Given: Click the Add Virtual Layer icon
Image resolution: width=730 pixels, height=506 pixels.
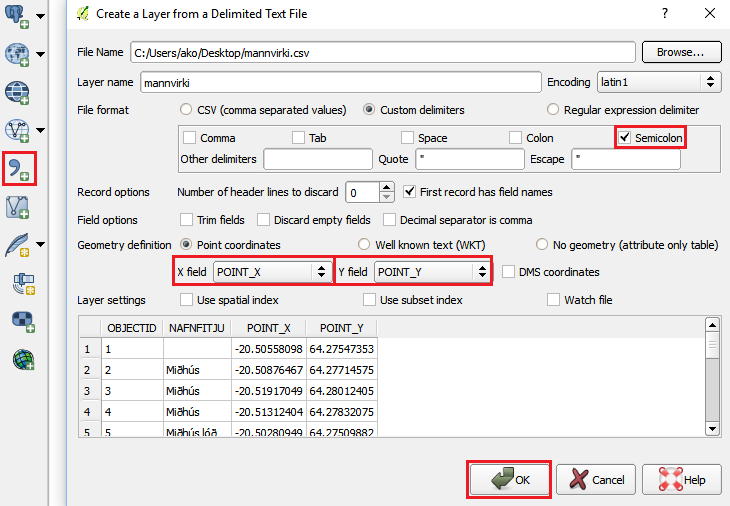Looking at the screenshot, I should tap(17, 207).
